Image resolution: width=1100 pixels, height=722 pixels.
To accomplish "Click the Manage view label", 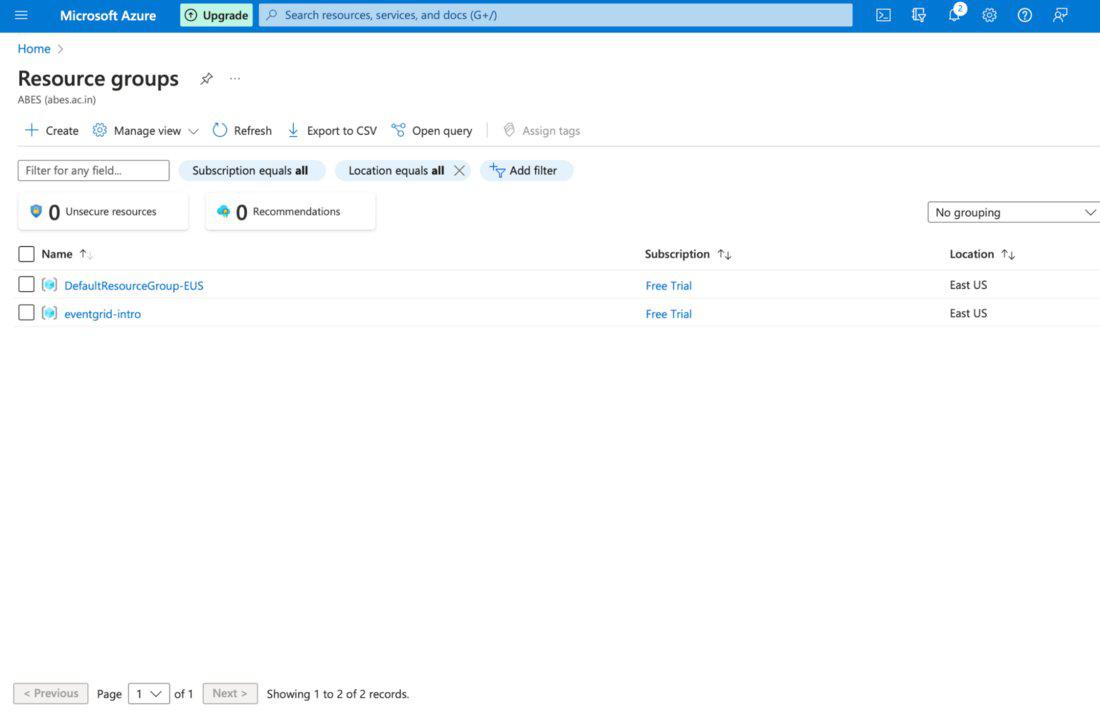I will (x=147, y=131).
